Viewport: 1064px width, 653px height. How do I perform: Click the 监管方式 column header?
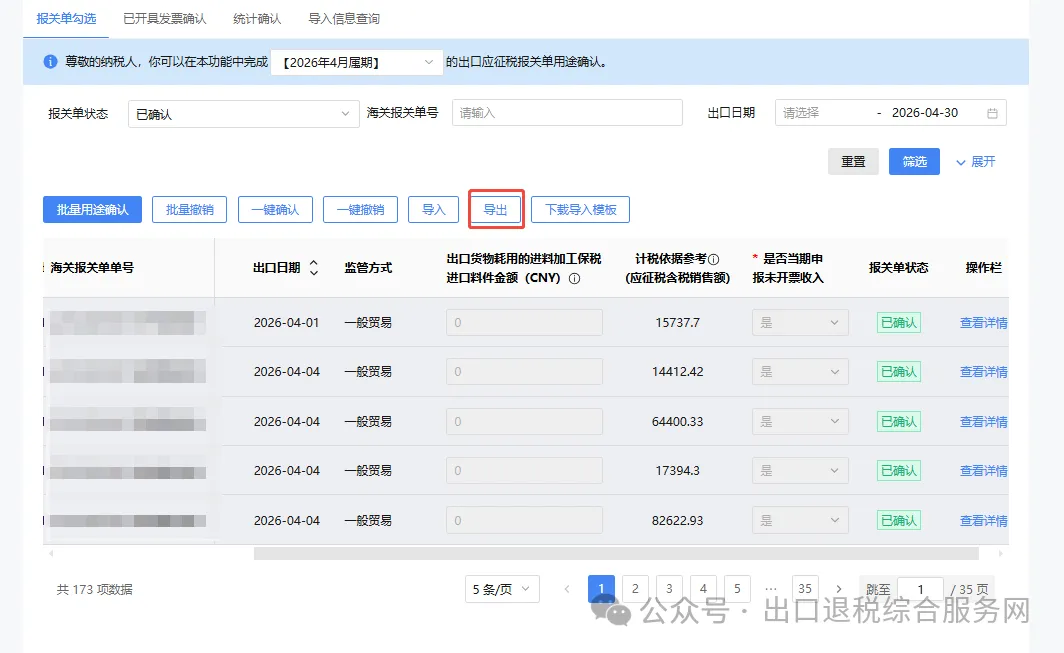pyautogui.click(x=368, y=267)
